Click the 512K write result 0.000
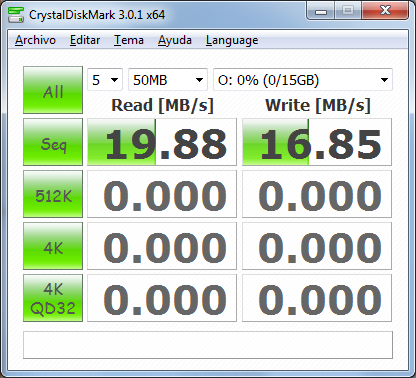416x378 pixels. (317, 194)
